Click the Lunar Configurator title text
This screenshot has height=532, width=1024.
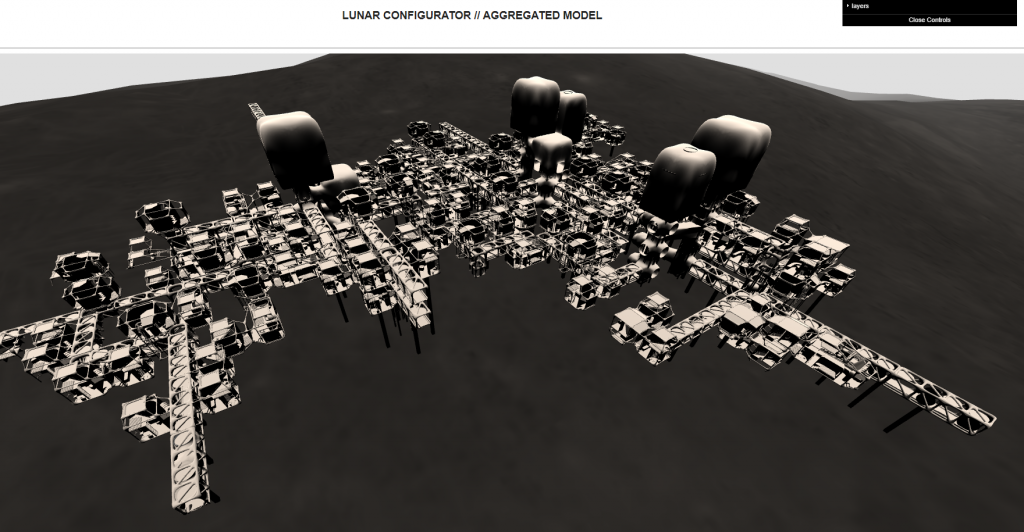tap(472, 16)
